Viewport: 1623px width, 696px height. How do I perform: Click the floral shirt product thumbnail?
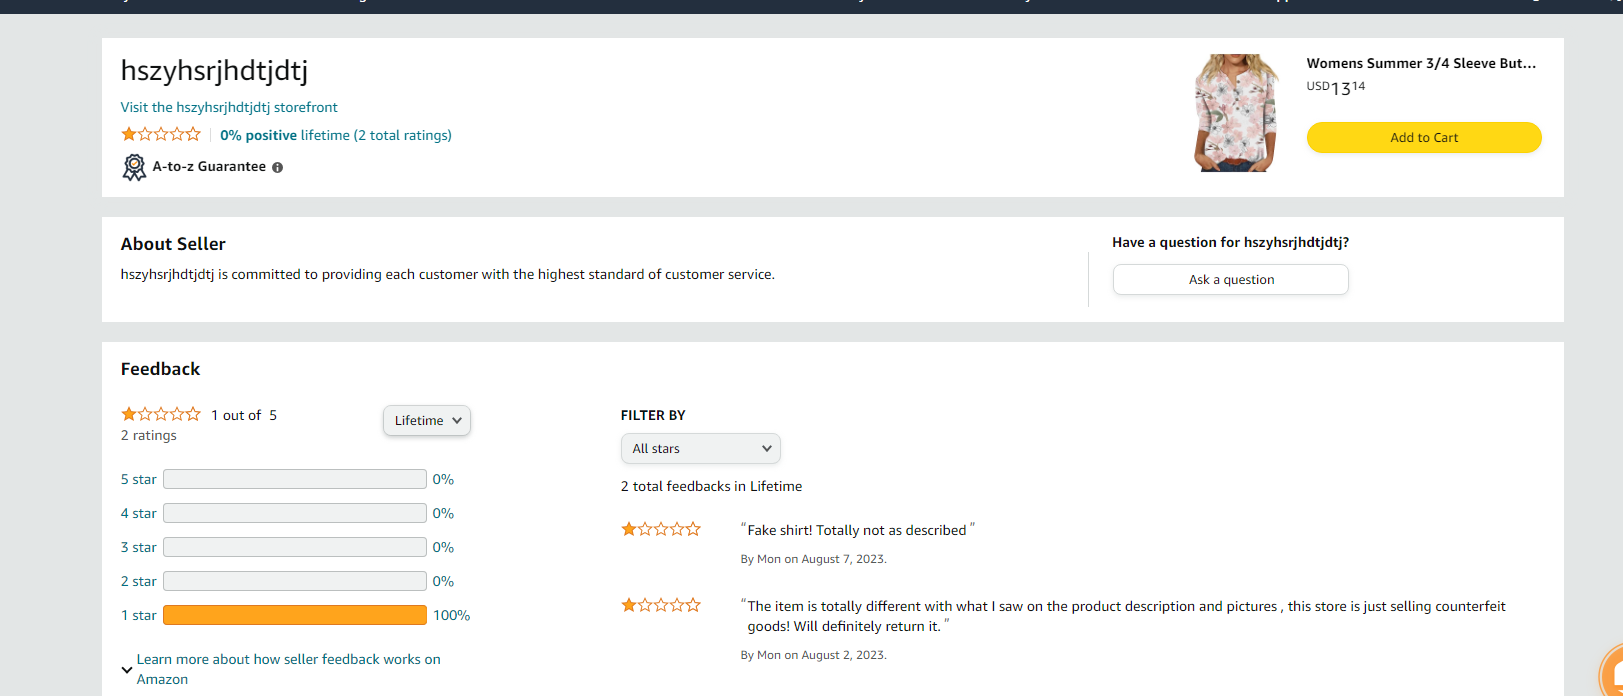1236,113
